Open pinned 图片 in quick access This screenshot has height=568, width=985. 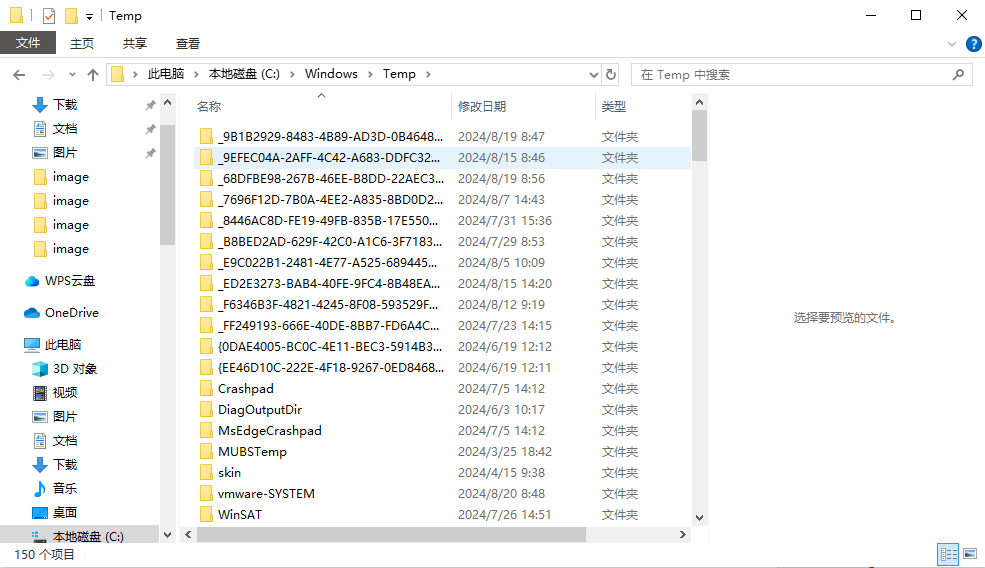coord(65,153)
